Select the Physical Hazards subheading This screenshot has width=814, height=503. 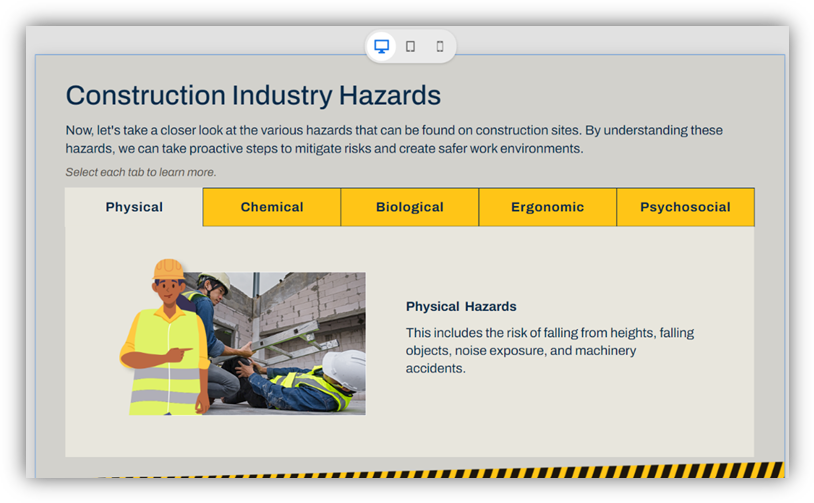(x=461, y=306)
